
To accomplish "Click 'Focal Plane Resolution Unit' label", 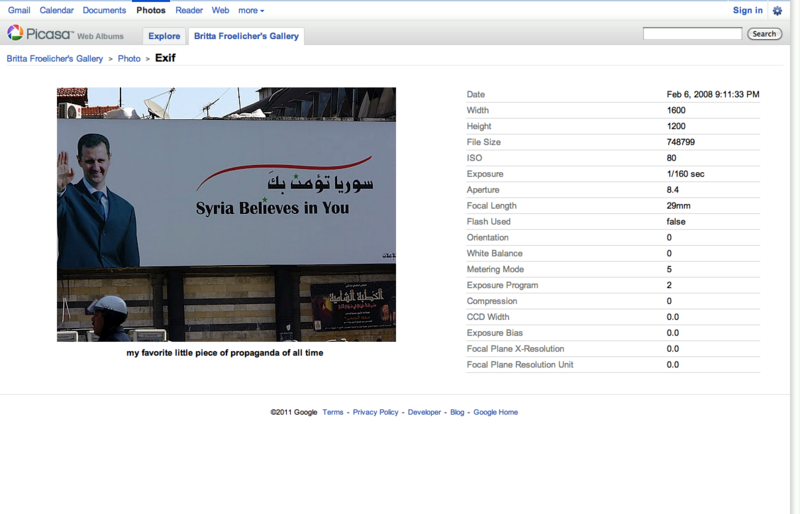I will (520, 364).
